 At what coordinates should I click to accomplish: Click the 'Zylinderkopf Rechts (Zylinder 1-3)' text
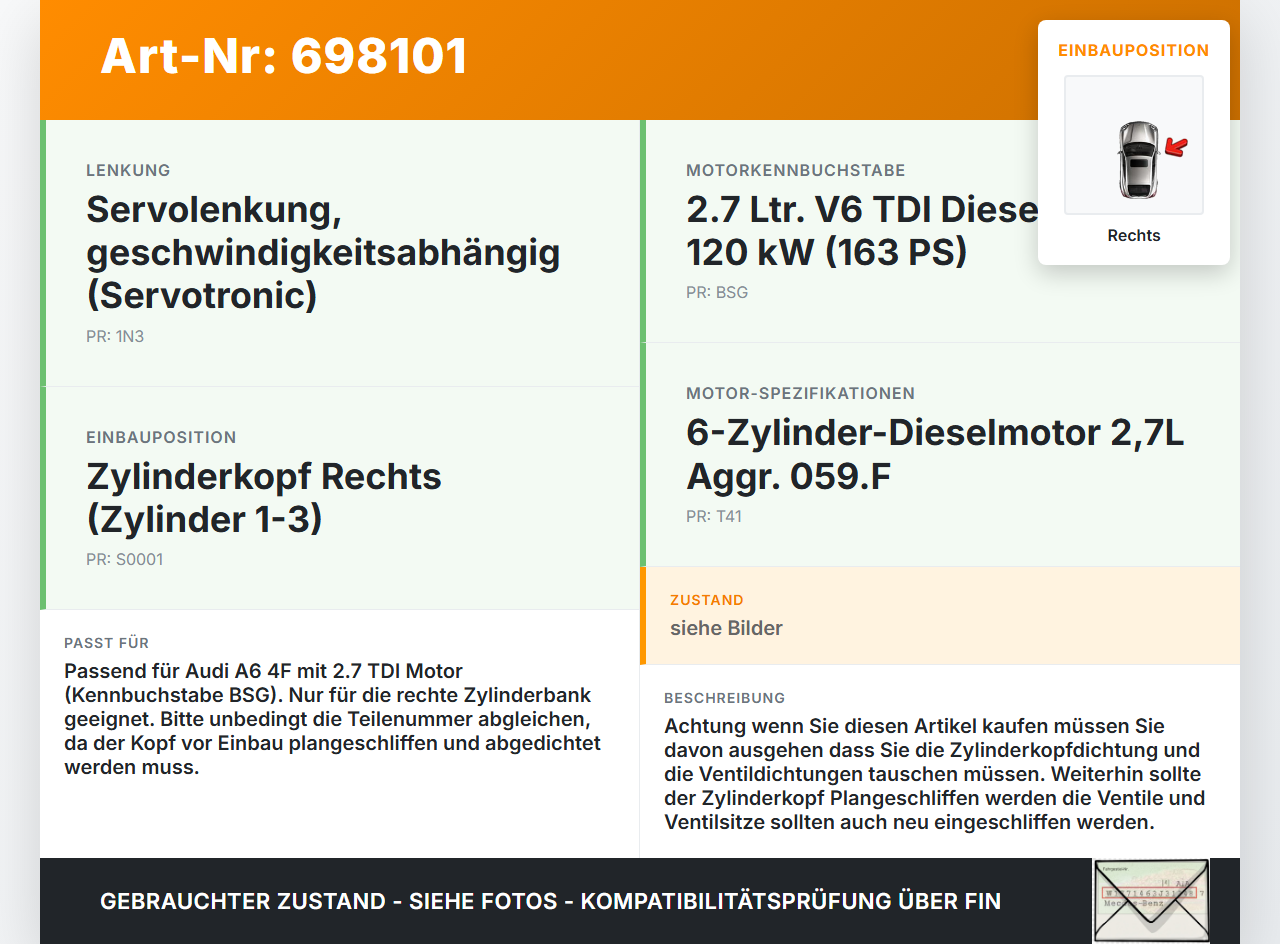264,498
